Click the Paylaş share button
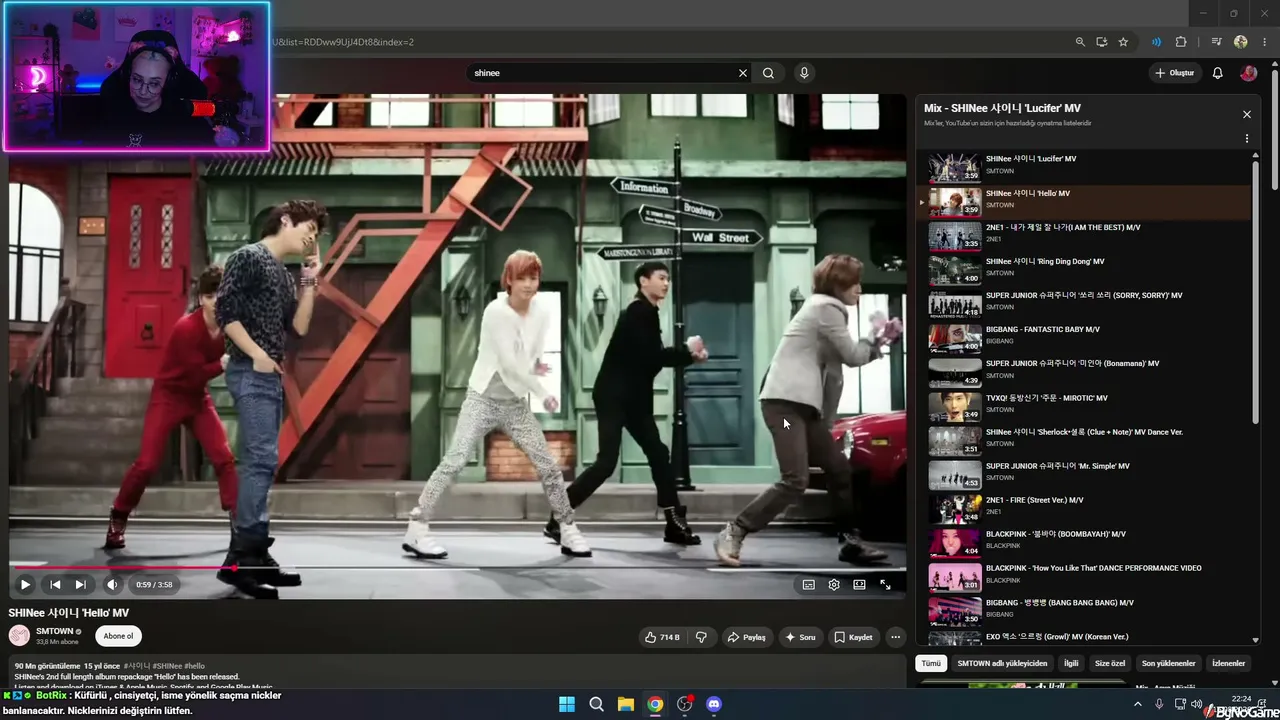The height and width of the screenshot is (720, 1280). point(746,637)
